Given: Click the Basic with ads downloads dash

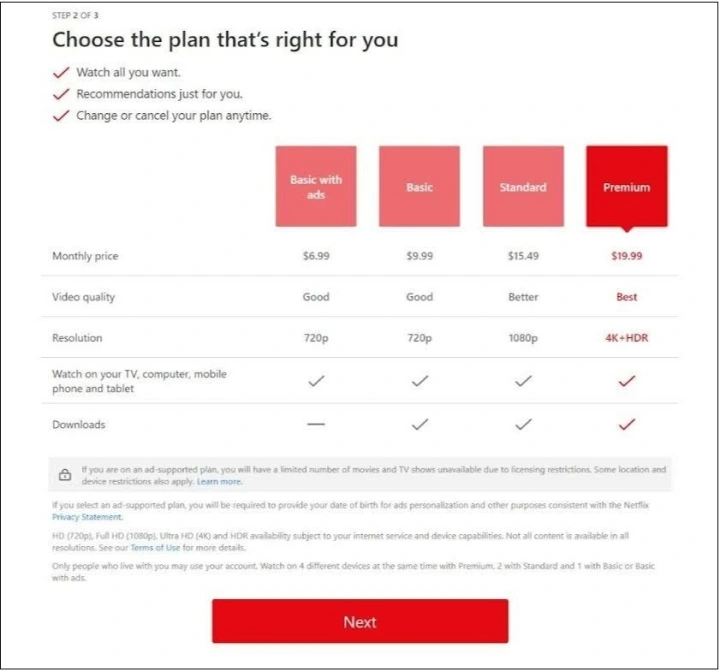Looking at the screenshot, I should (316, 424).
